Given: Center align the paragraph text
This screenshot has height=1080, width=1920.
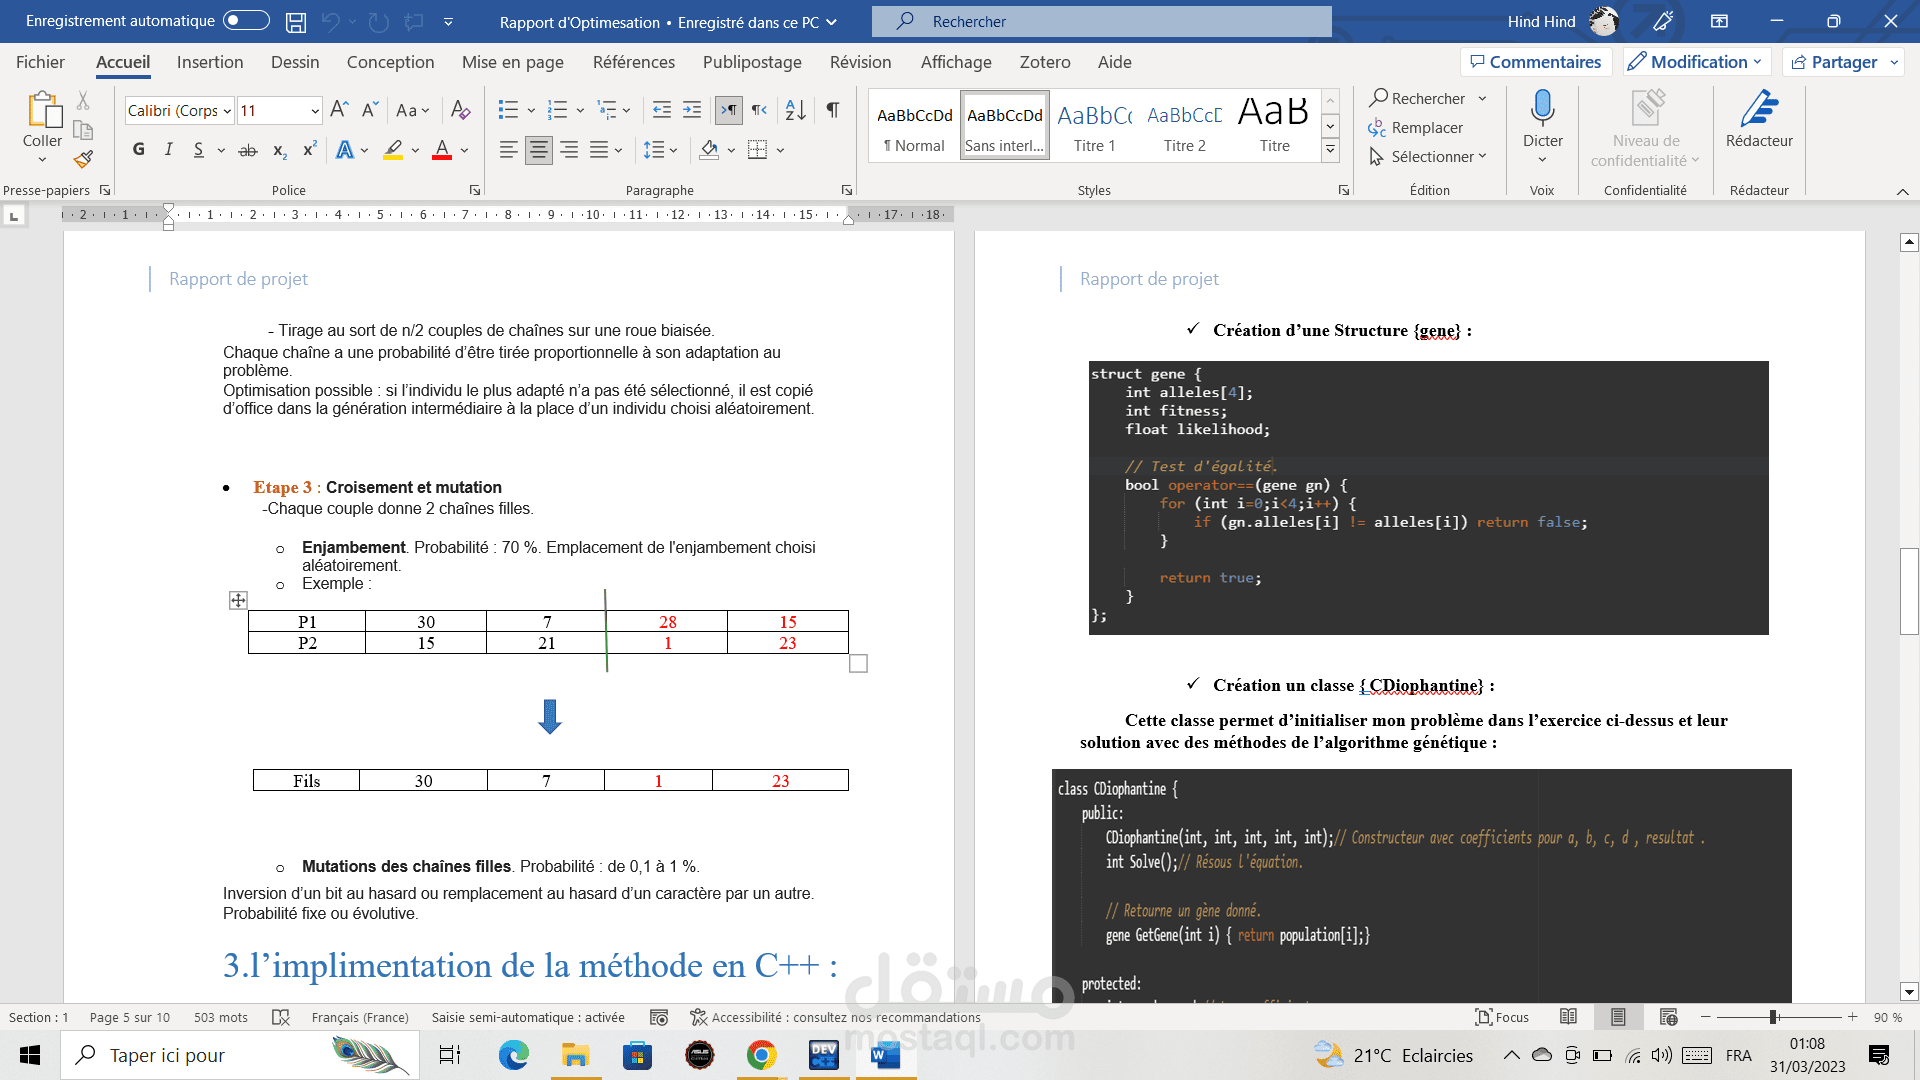Looking at the screenshot, I should (538, 150).
